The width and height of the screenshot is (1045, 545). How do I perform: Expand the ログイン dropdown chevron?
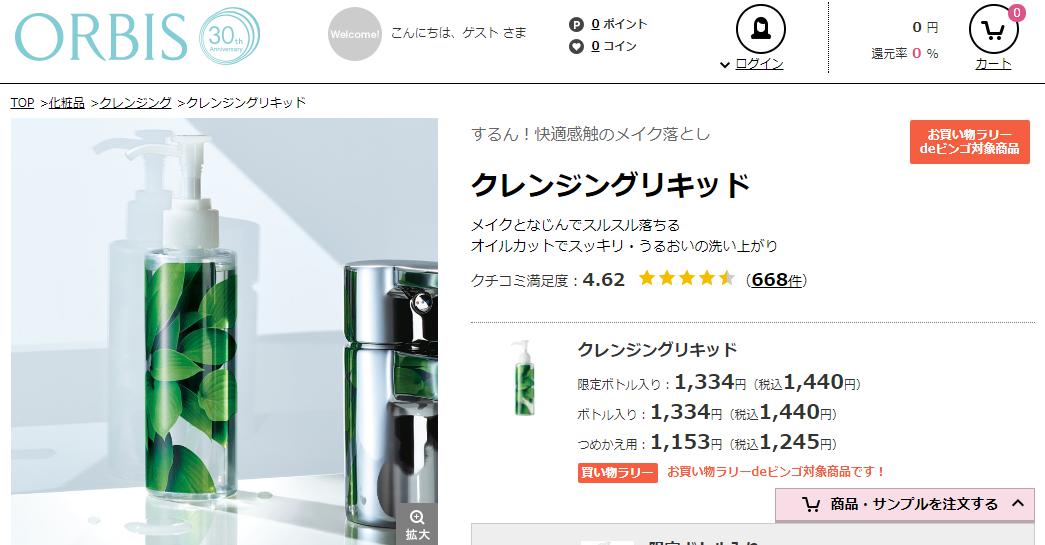[x=725, y=65]
